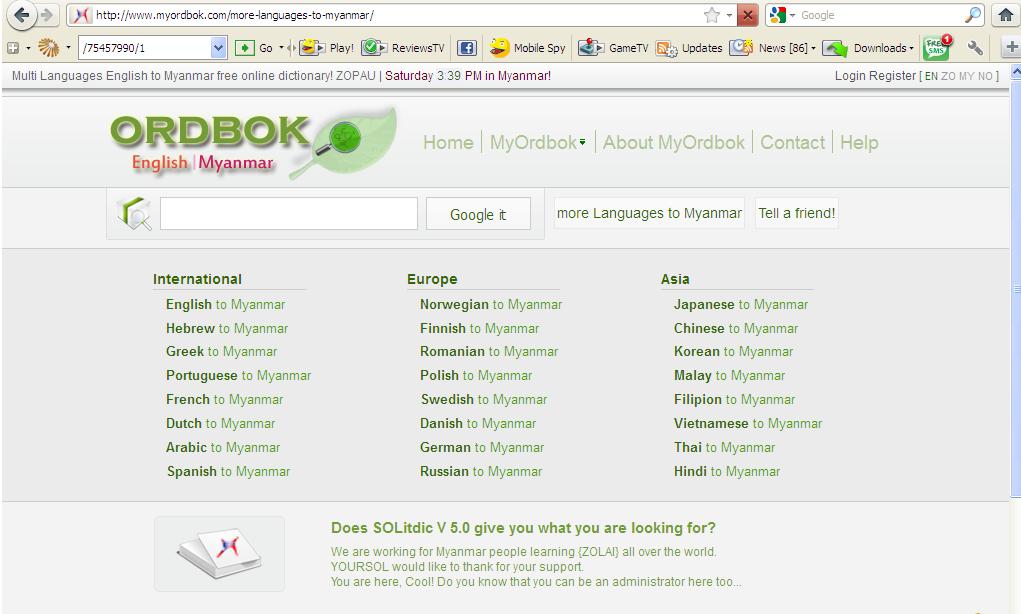
Task: Click more Languages to Myanmar button
Action: pyautogui.click(x=649, y=214)
